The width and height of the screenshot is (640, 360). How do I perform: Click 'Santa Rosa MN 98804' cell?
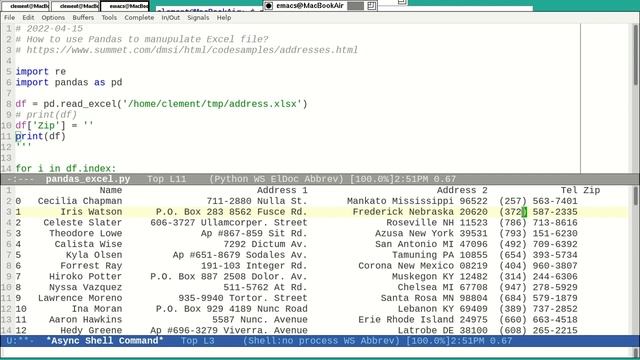pyautogui.click(x=434, y=298)
